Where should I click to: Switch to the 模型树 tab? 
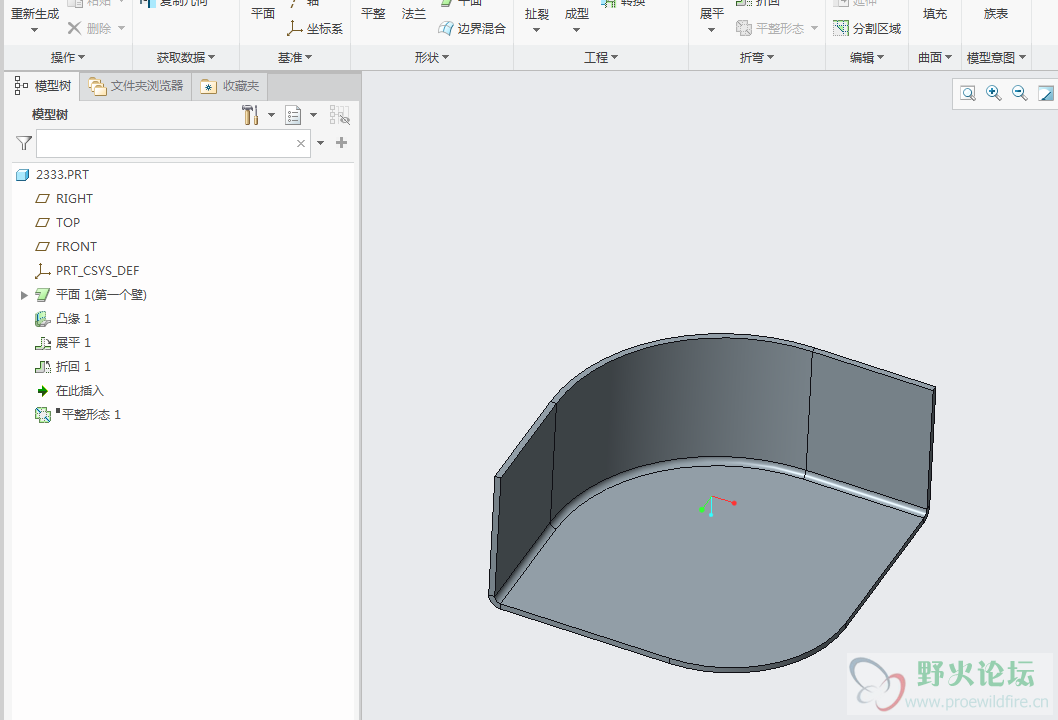(x=43, y=86)
